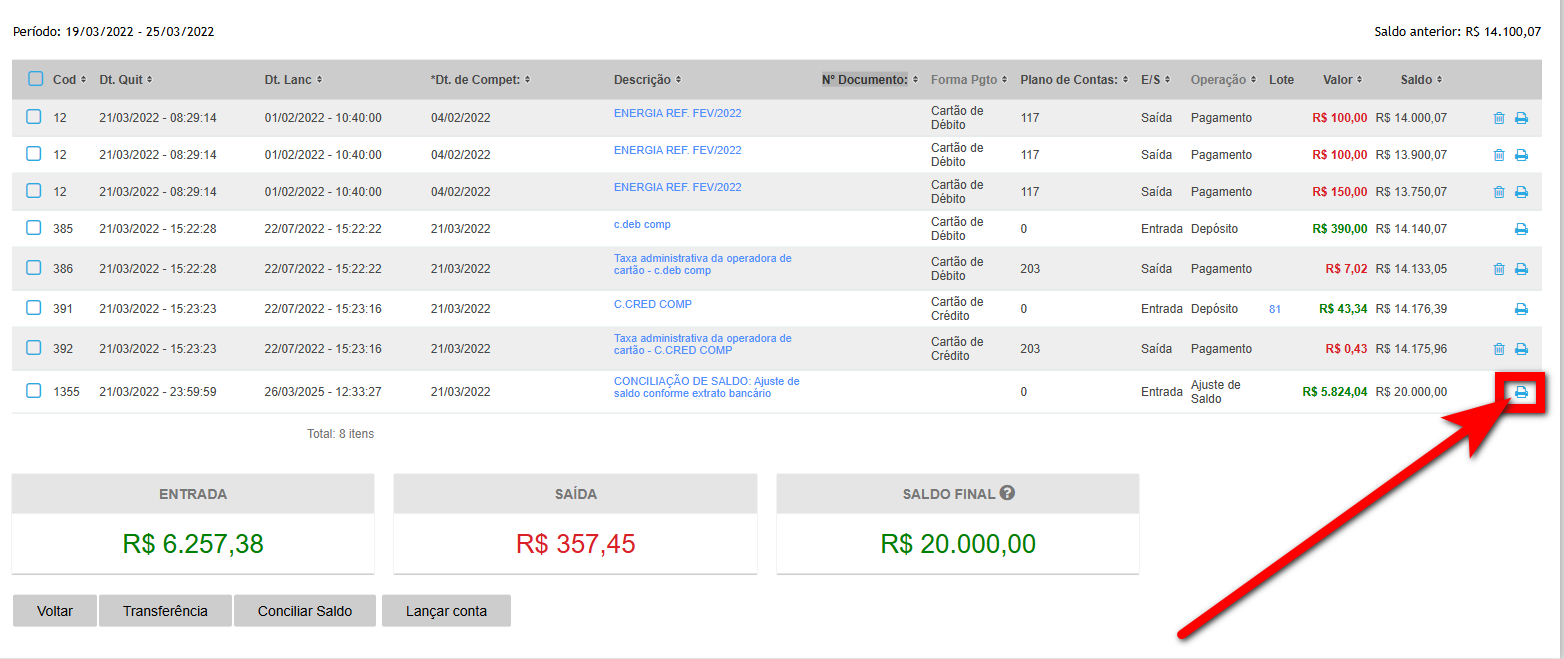Click the Conciliar Saldo button
The height and width of the screenshot is (659, 1564).
305,611
